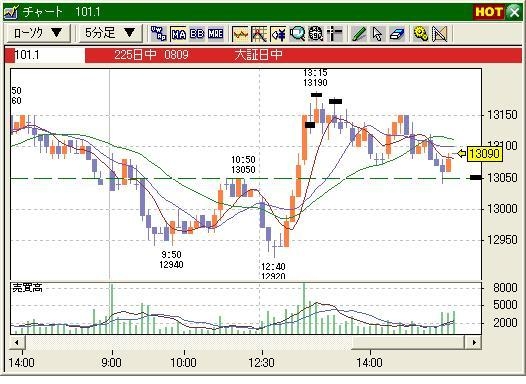Toggle the BB Bollinger Bands indicator
526x384 pixels.
pyautogui.click(x=197, y=34)
